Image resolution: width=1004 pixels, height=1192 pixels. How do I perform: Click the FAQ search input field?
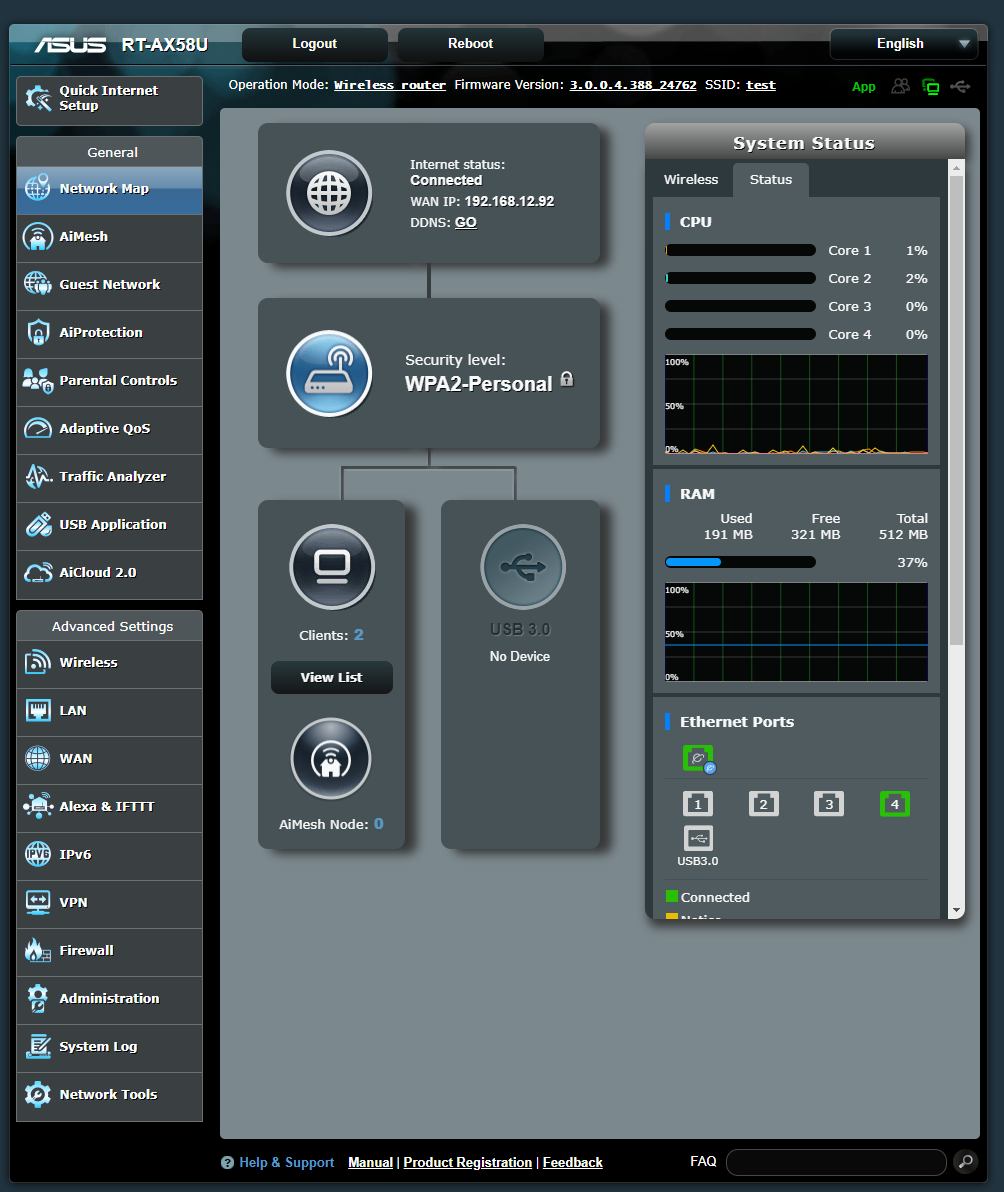(836, 1162)
